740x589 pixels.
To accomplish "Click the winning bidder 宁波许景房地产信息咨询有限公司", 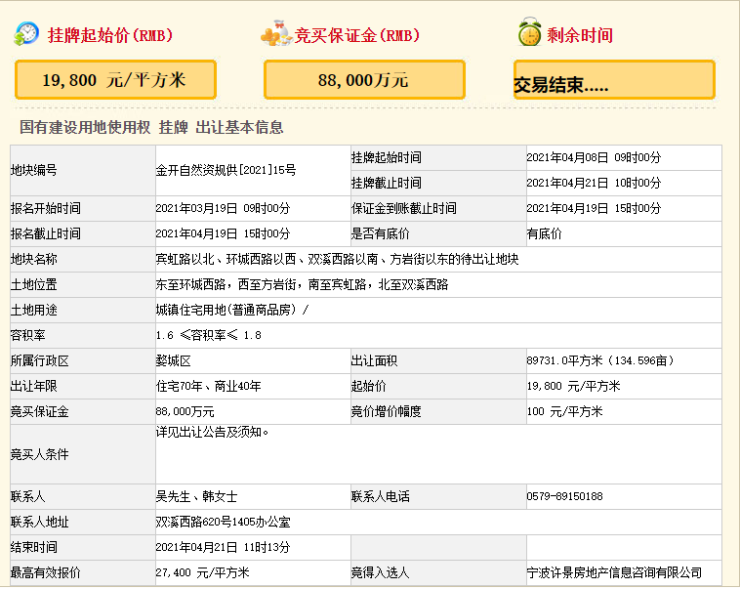I will (614, 573).
